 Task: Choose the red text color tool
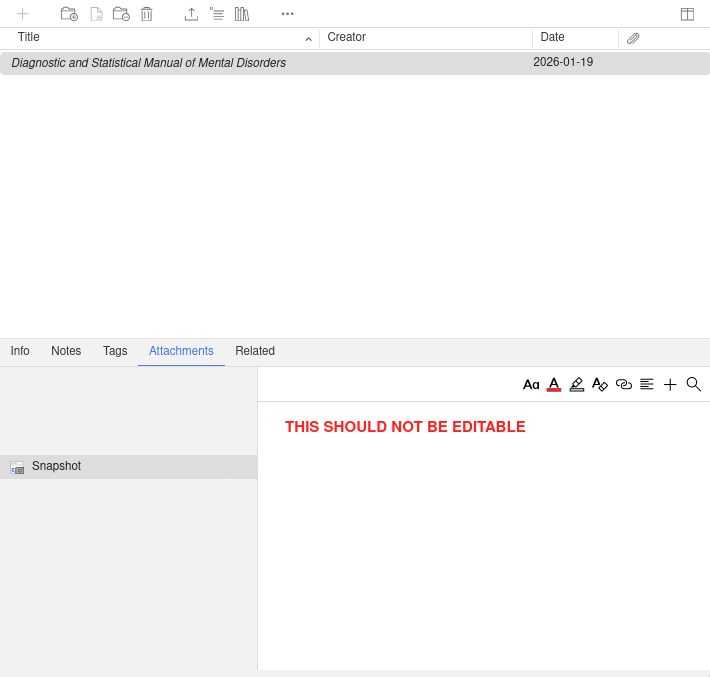(554, 384)
